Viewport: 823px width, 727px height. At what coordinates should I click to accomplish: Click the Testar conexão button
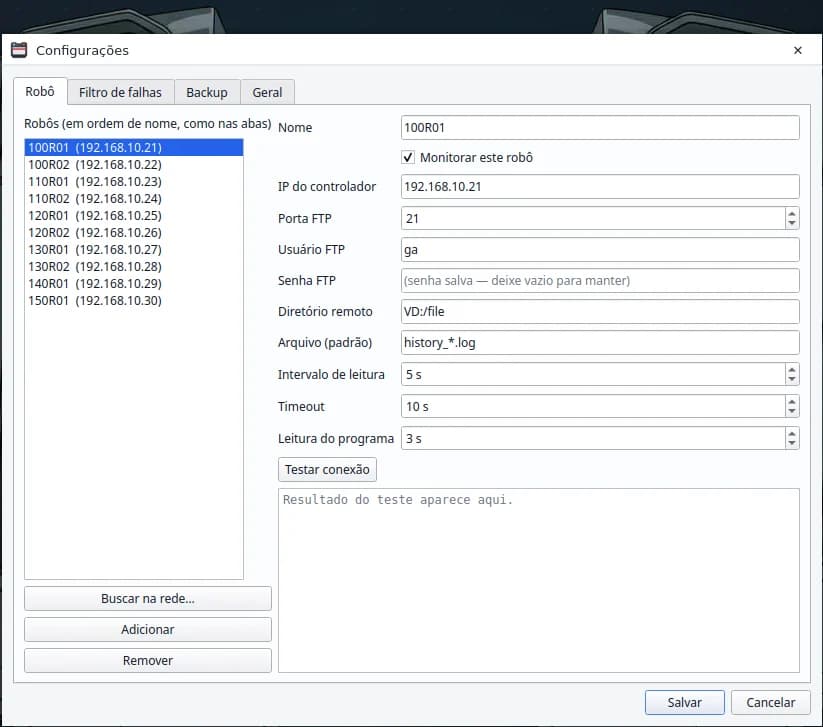coord(327,469)
